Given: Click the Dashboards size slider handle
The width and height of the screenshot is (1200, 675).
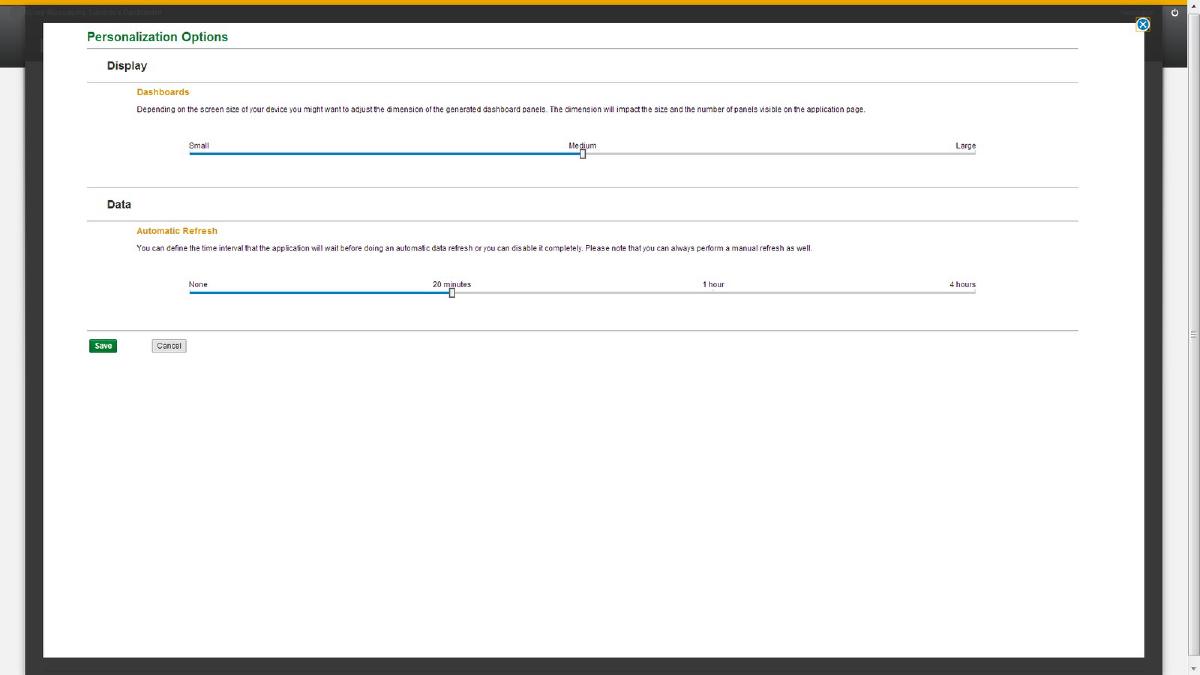Looking at the screenshot, I should (x=583, y=153).
